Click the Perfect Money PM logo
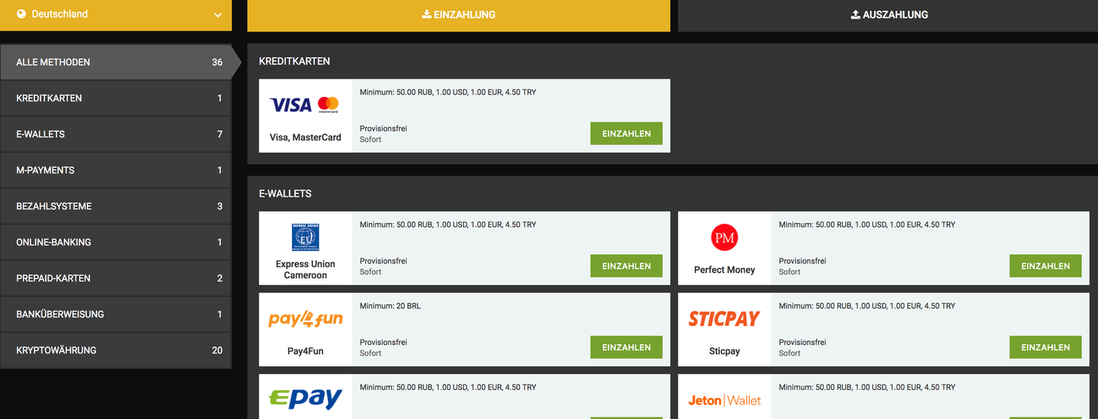Screen dimensions: 1098x419 tap(724, 238)
